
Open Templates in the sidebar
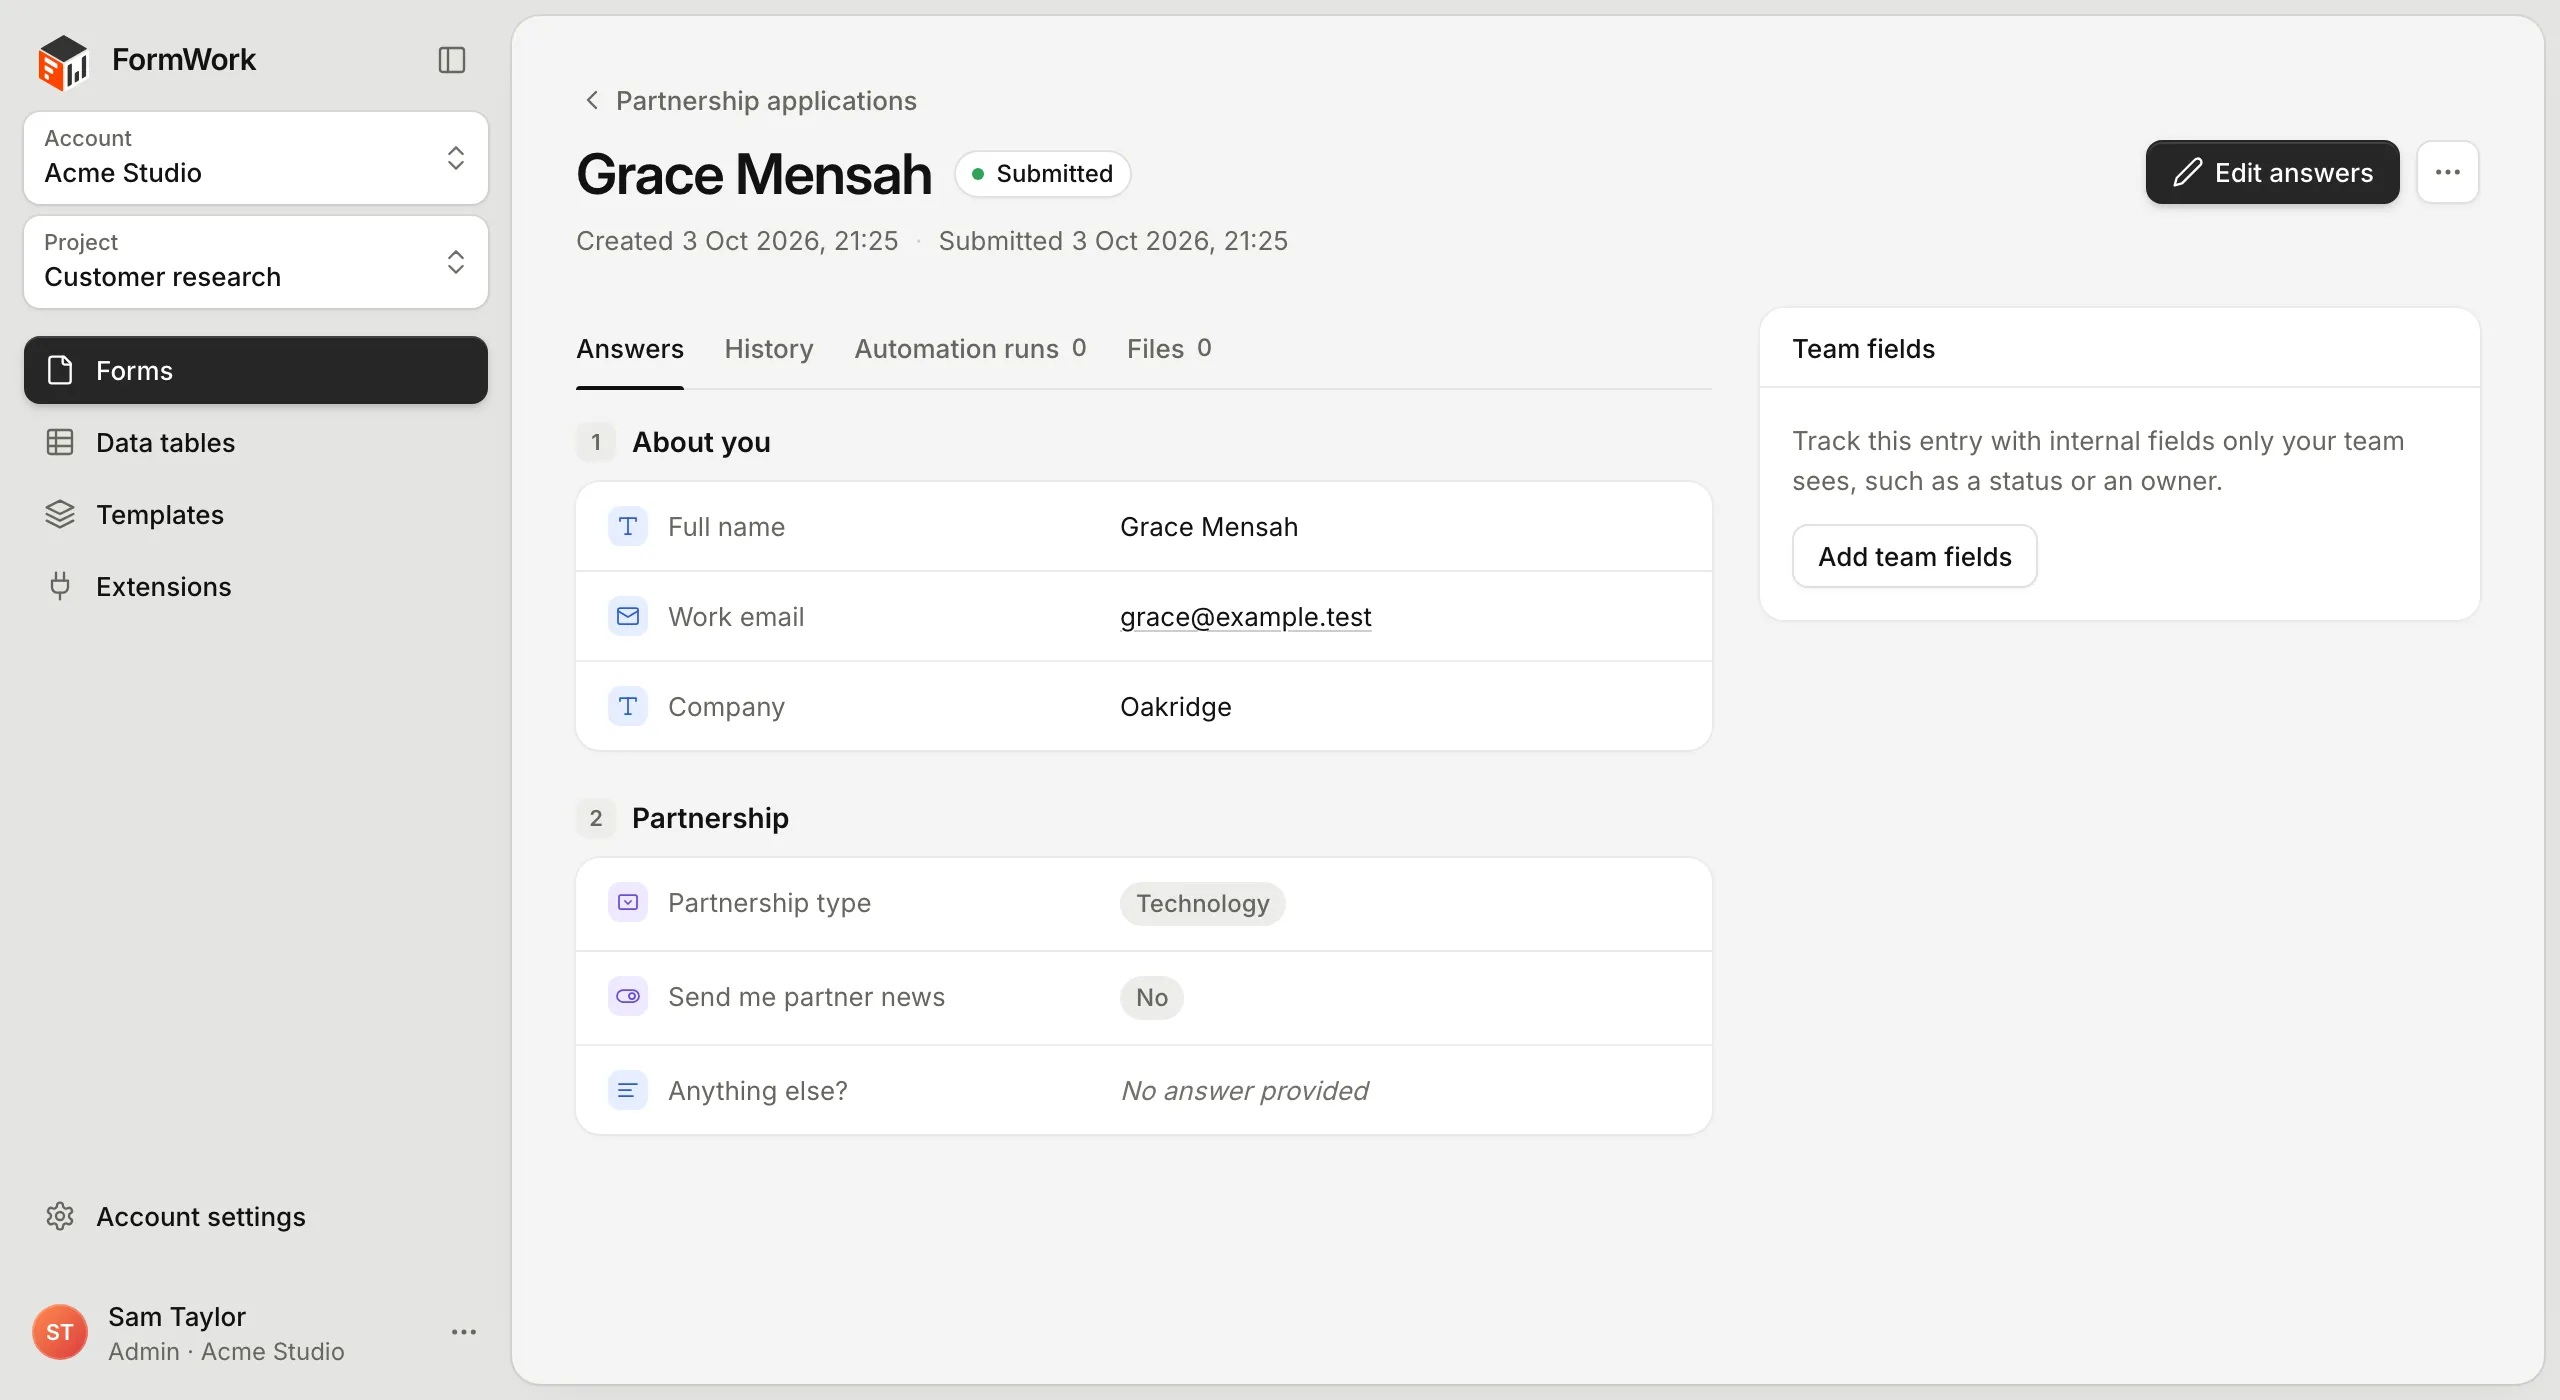(x=256, y=514)
